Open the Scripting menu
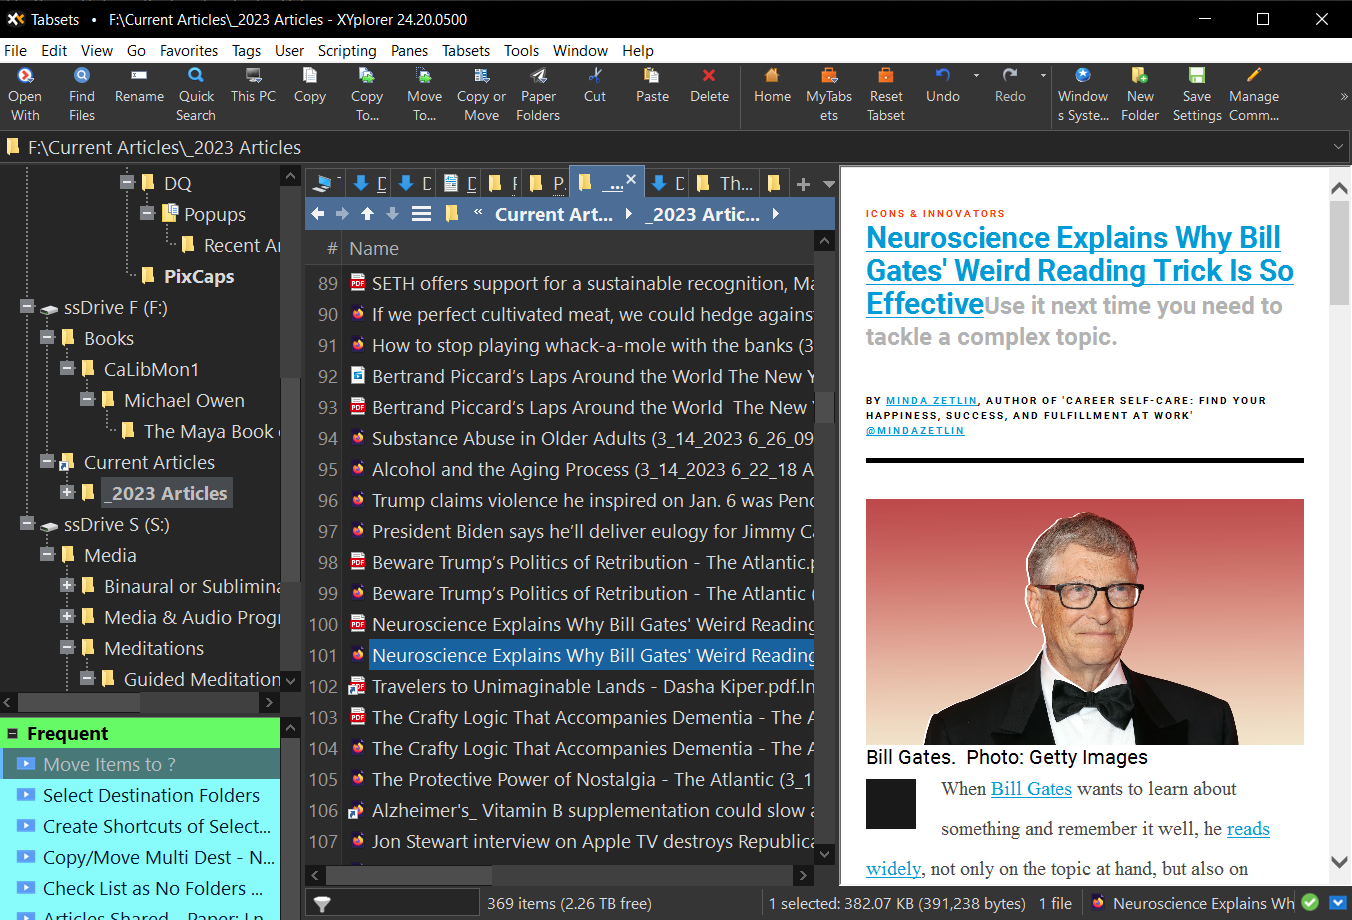Image resolution: width=1352 pixels, height=920 pixels. [347, 50]
